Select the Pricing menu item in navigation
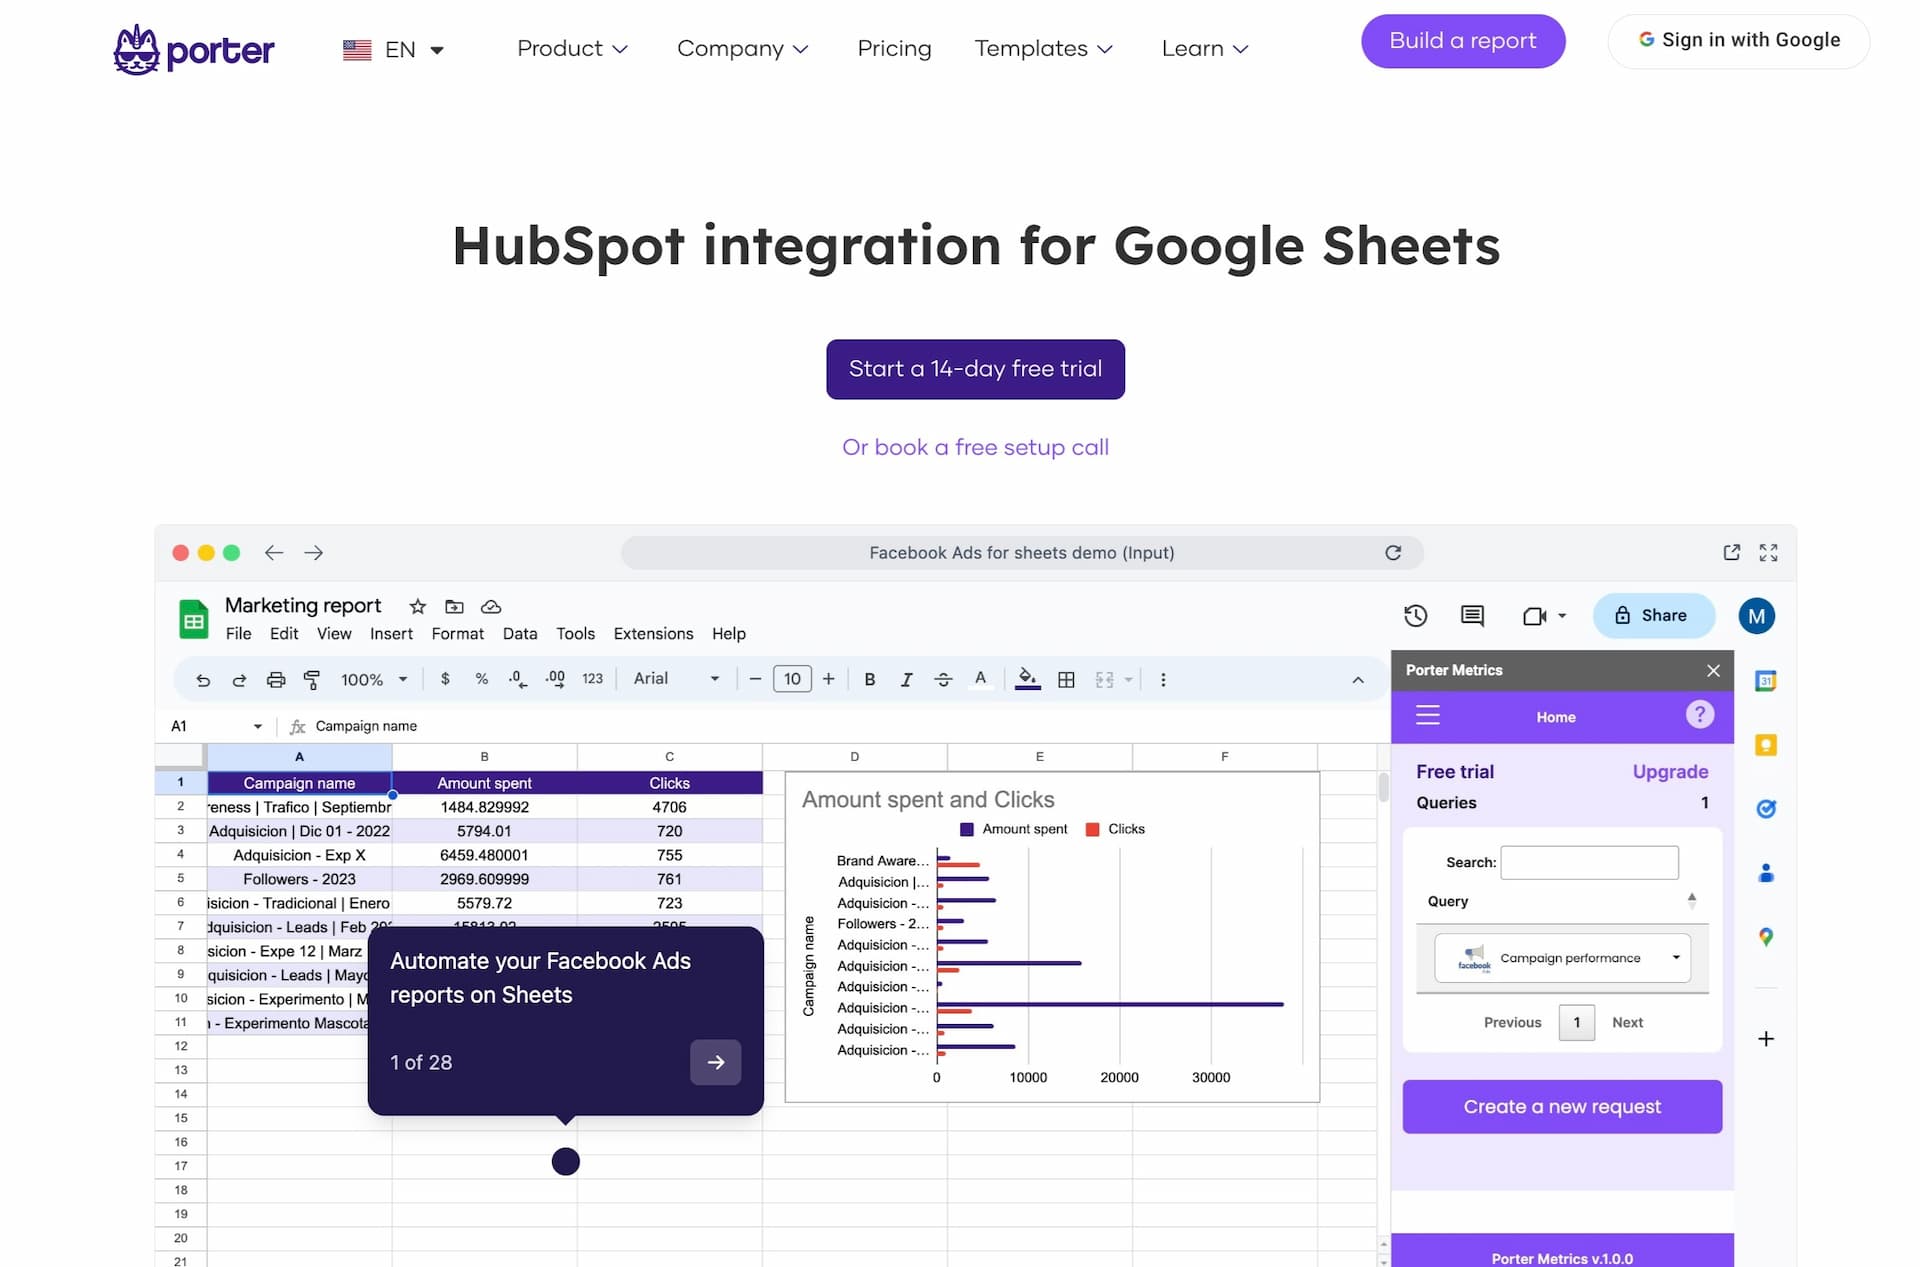The height and width of the screenshot is (1267, 1920). pos(894,48)
